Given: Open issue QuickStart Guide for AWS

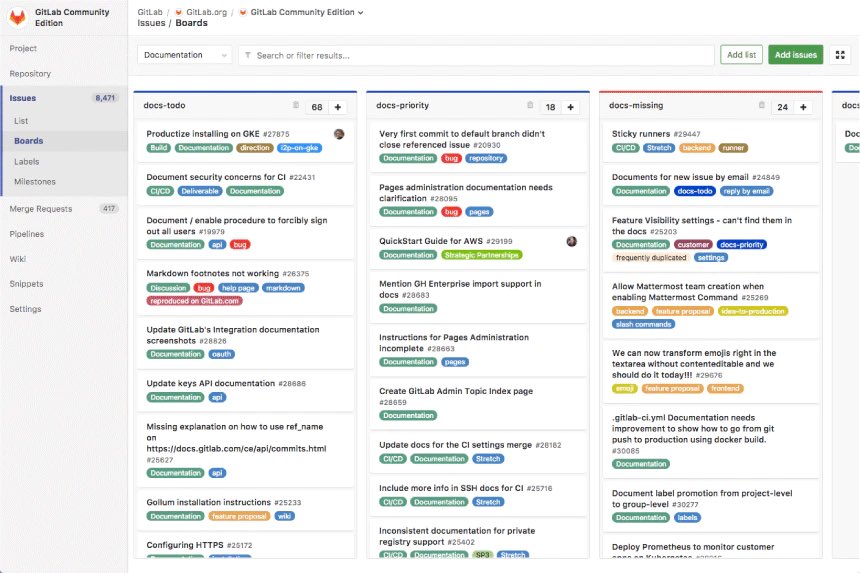Looking at the screenshot, I should [x=431, y=241].
